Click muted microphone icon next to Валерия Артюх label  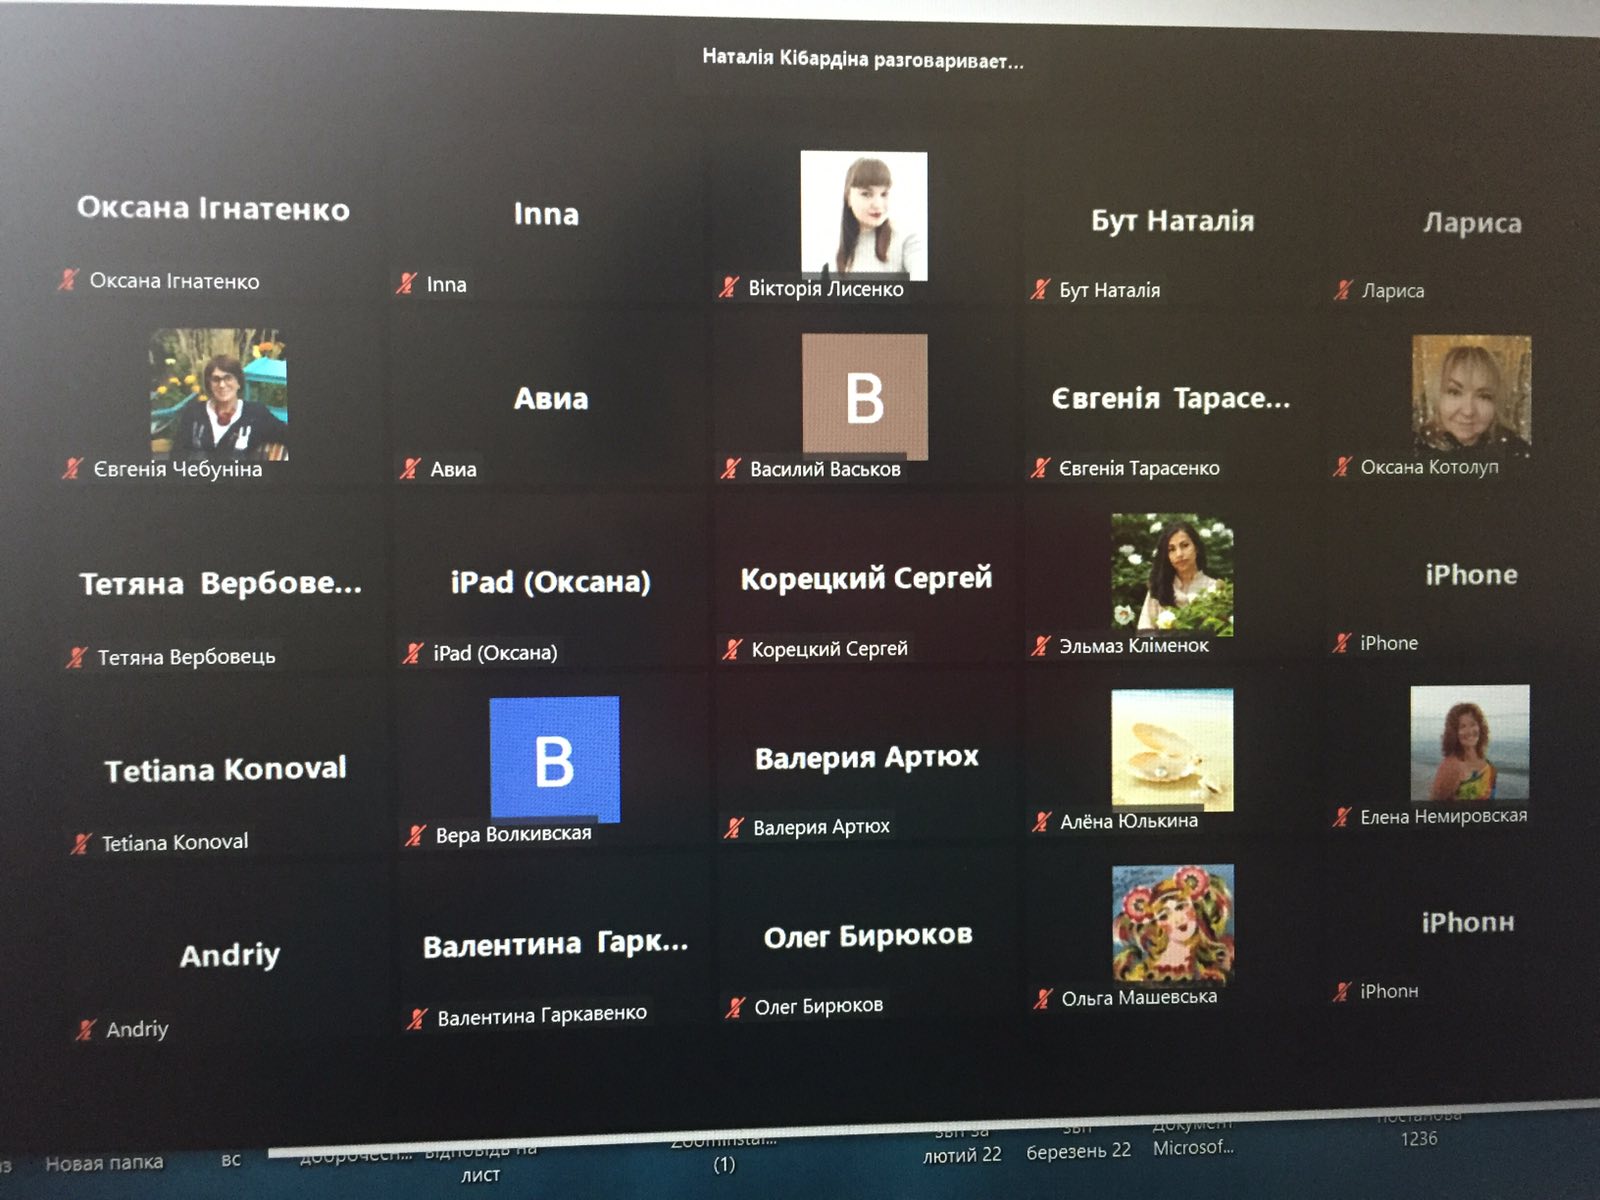pos(734,827)
